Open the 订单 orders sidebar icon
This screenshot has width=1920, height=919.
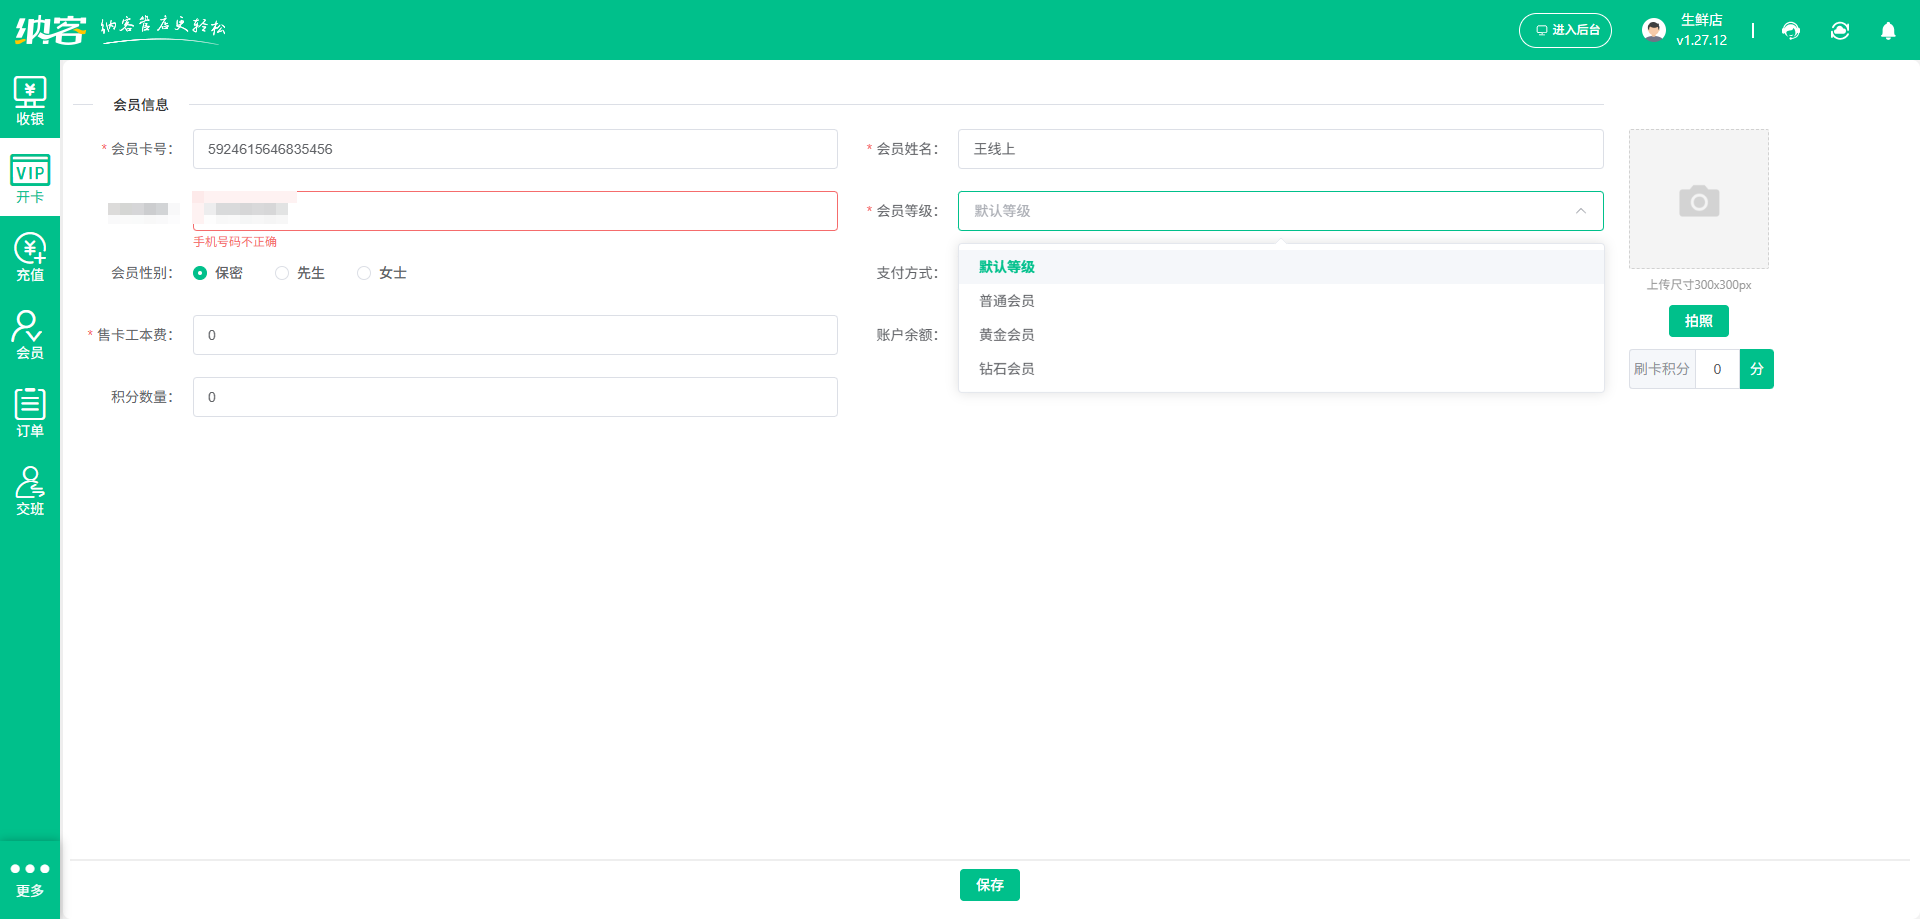pos(30,413)
